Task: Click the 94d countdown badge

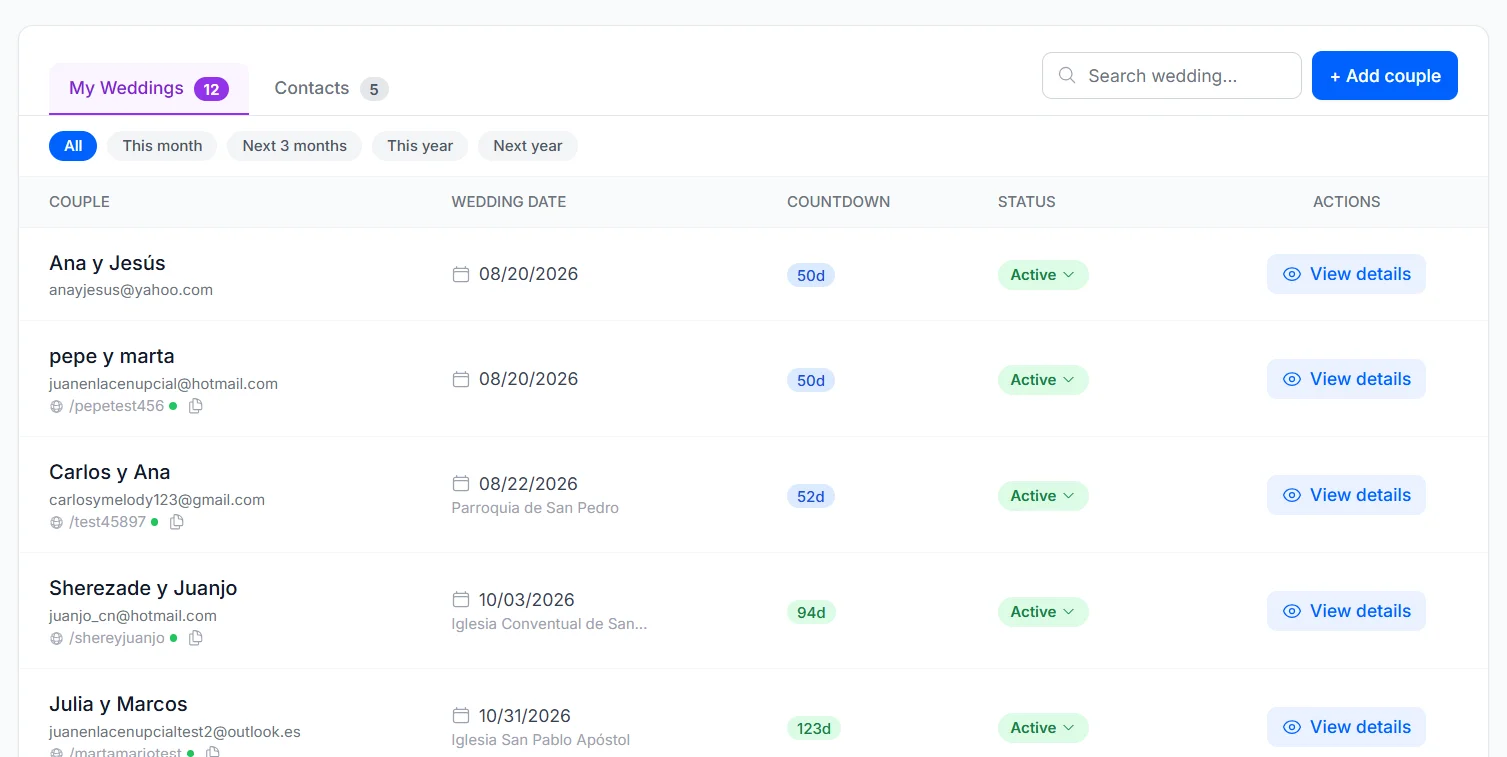Action: [811, 612]
